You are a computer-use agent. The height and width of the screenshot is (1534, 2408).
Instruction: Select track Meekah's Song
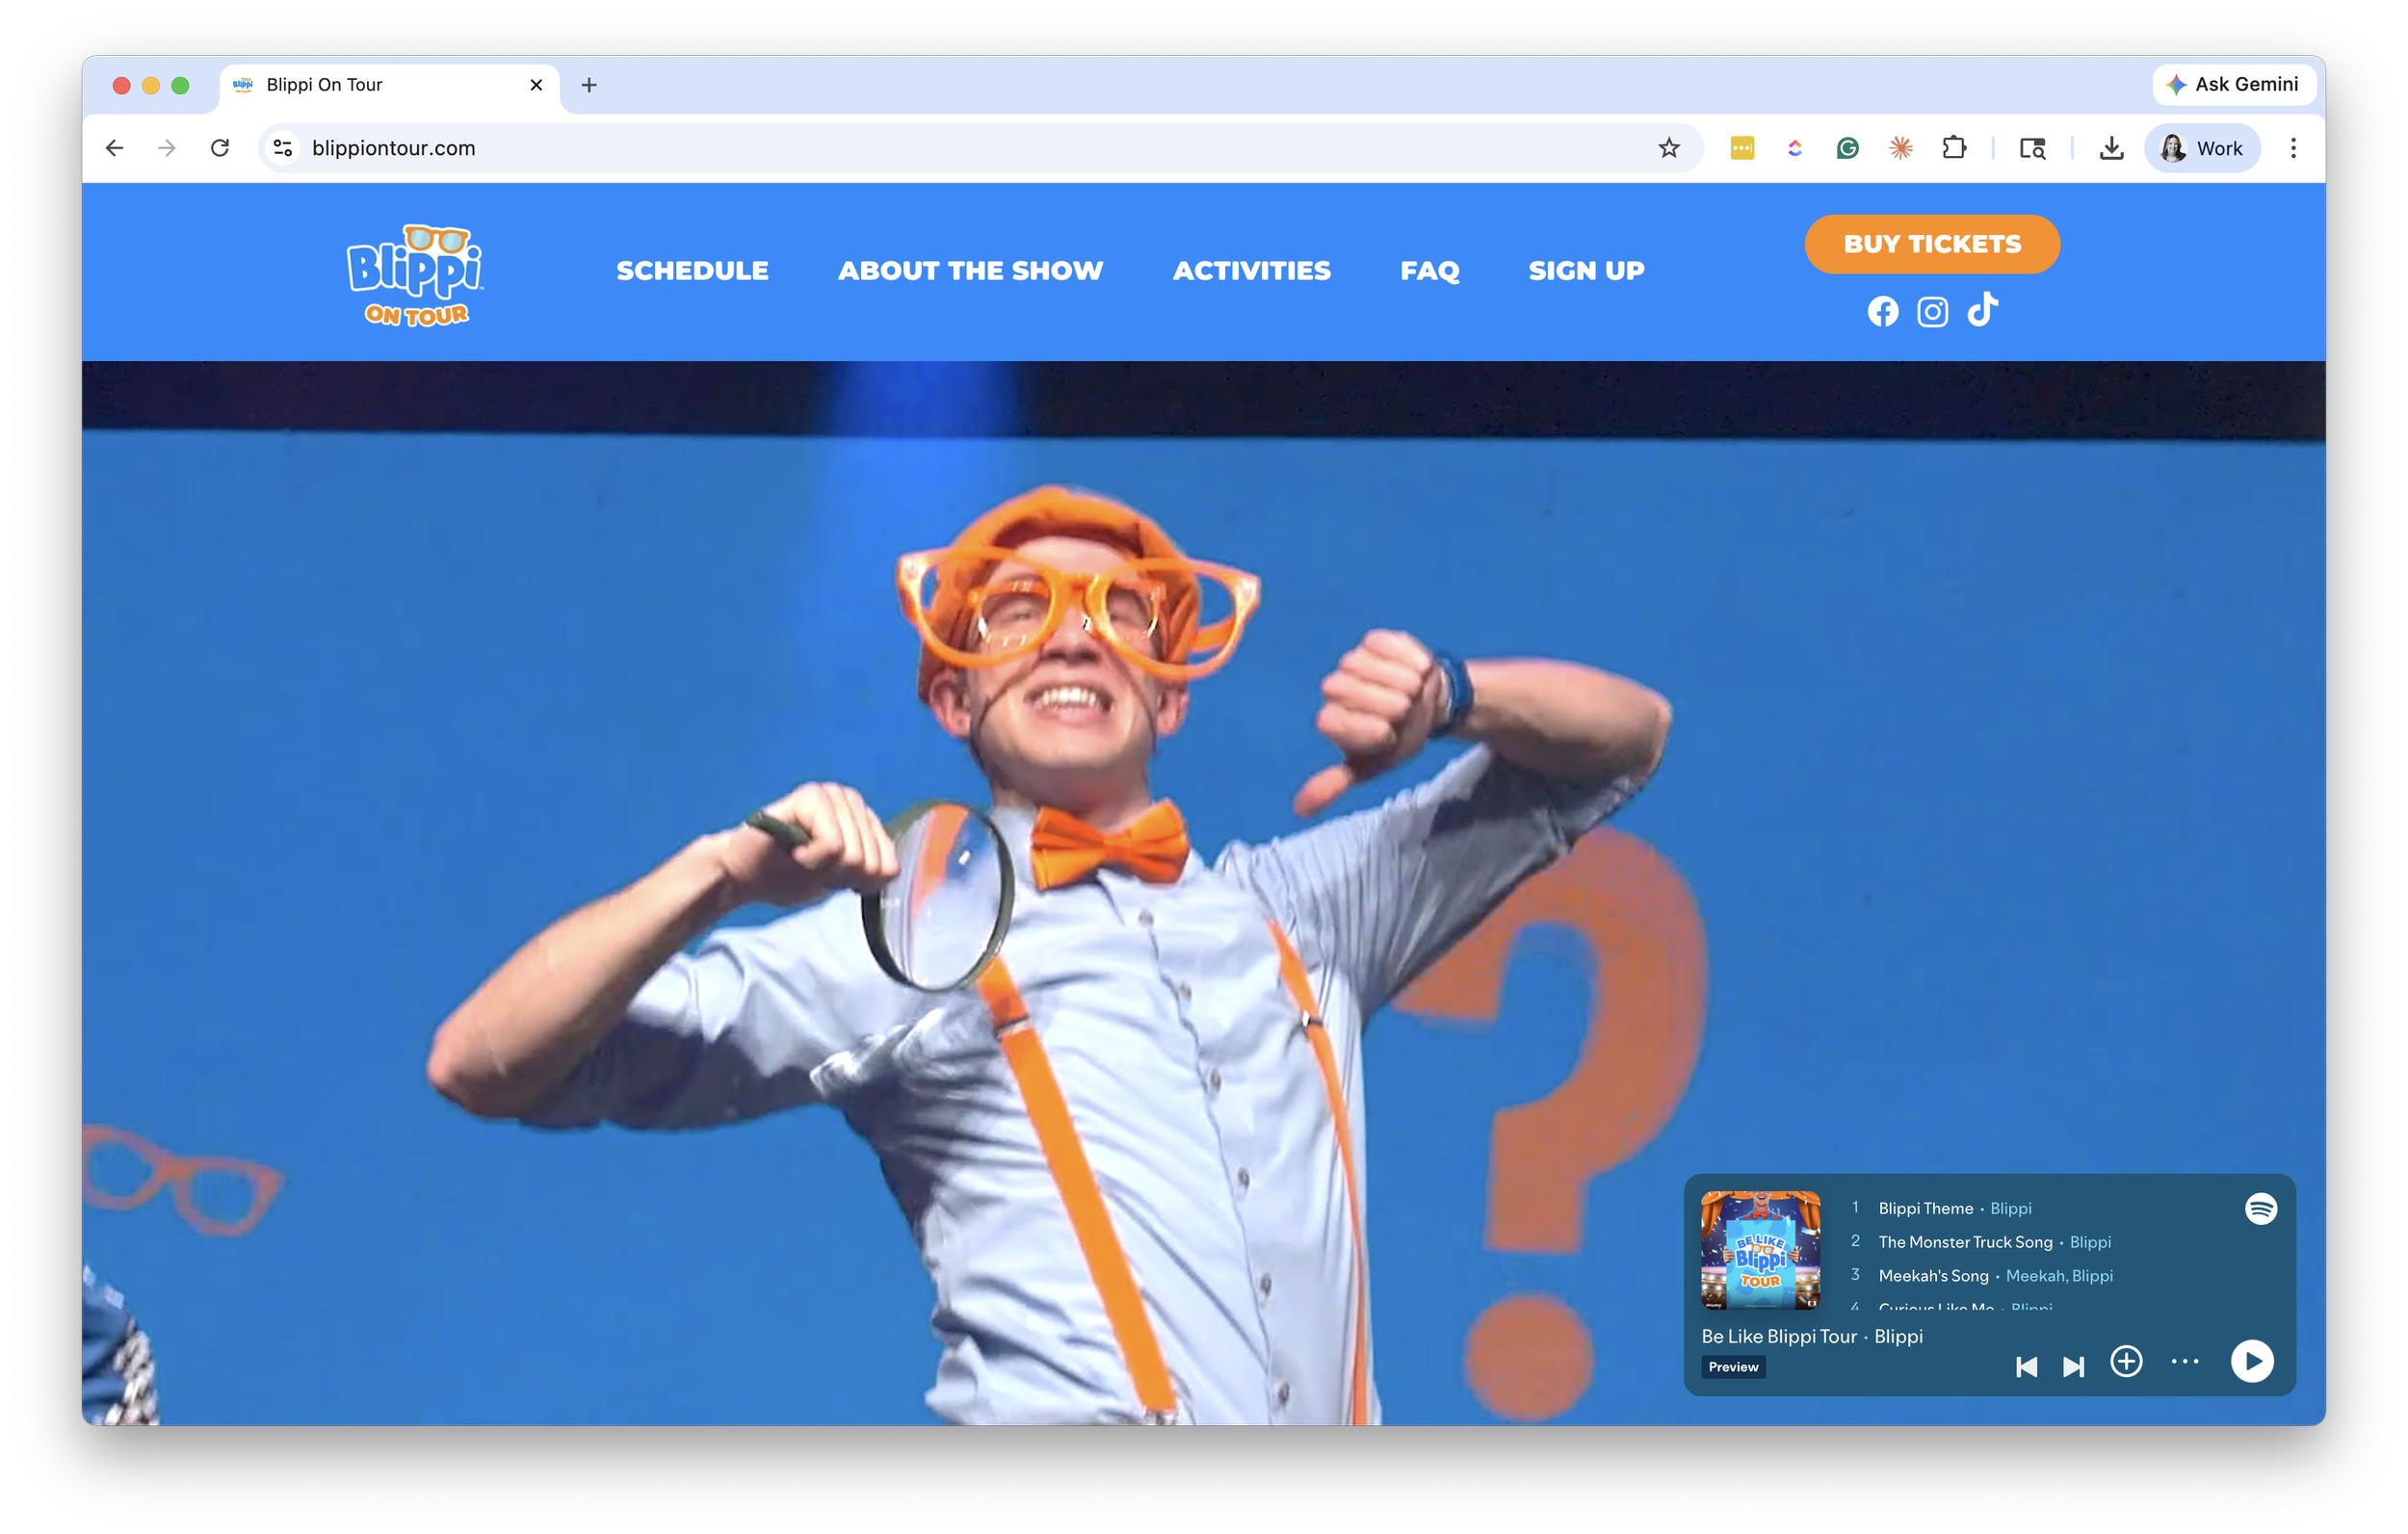coord(1932,1276)
